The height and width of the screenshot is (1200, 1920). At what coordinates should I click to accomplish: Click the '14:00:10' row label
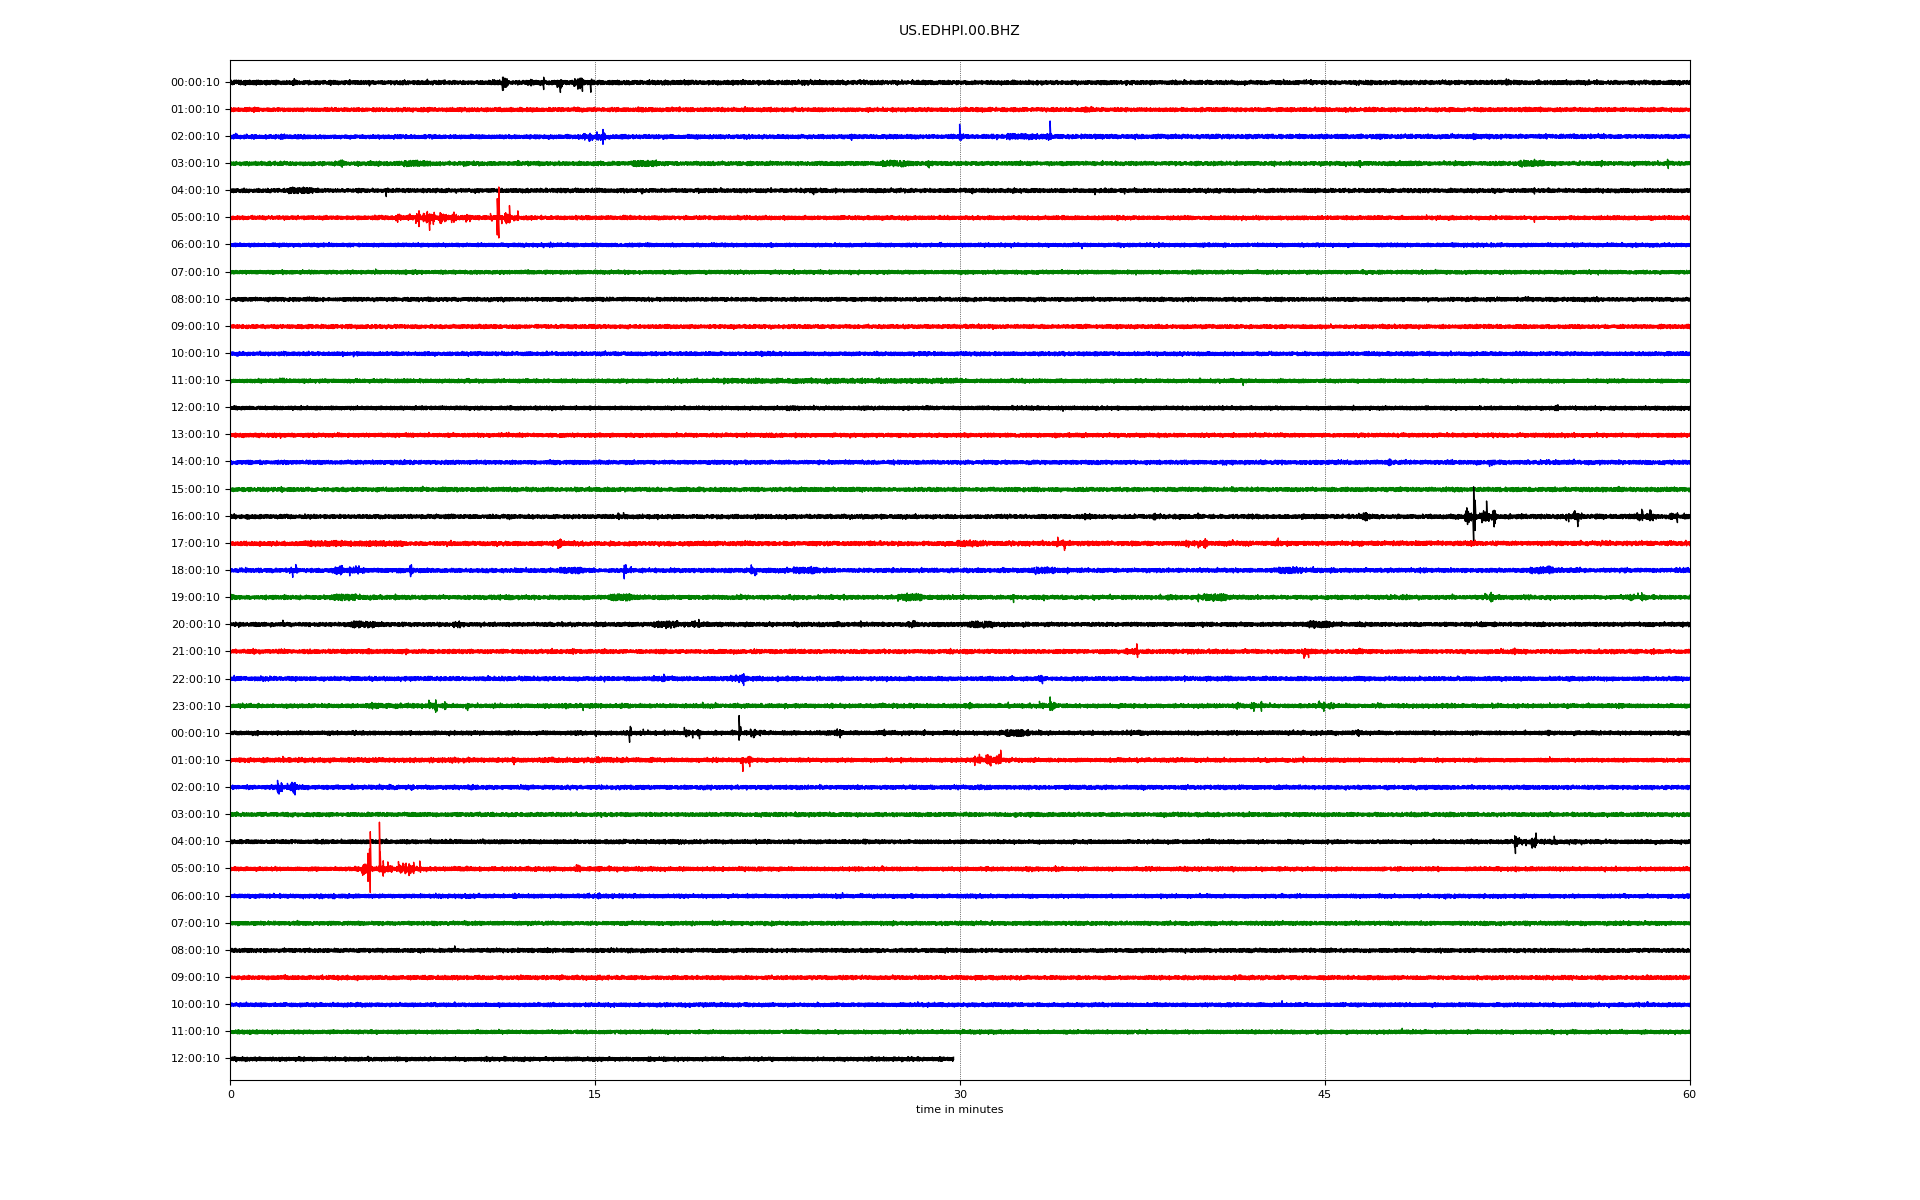pos(195,462)
